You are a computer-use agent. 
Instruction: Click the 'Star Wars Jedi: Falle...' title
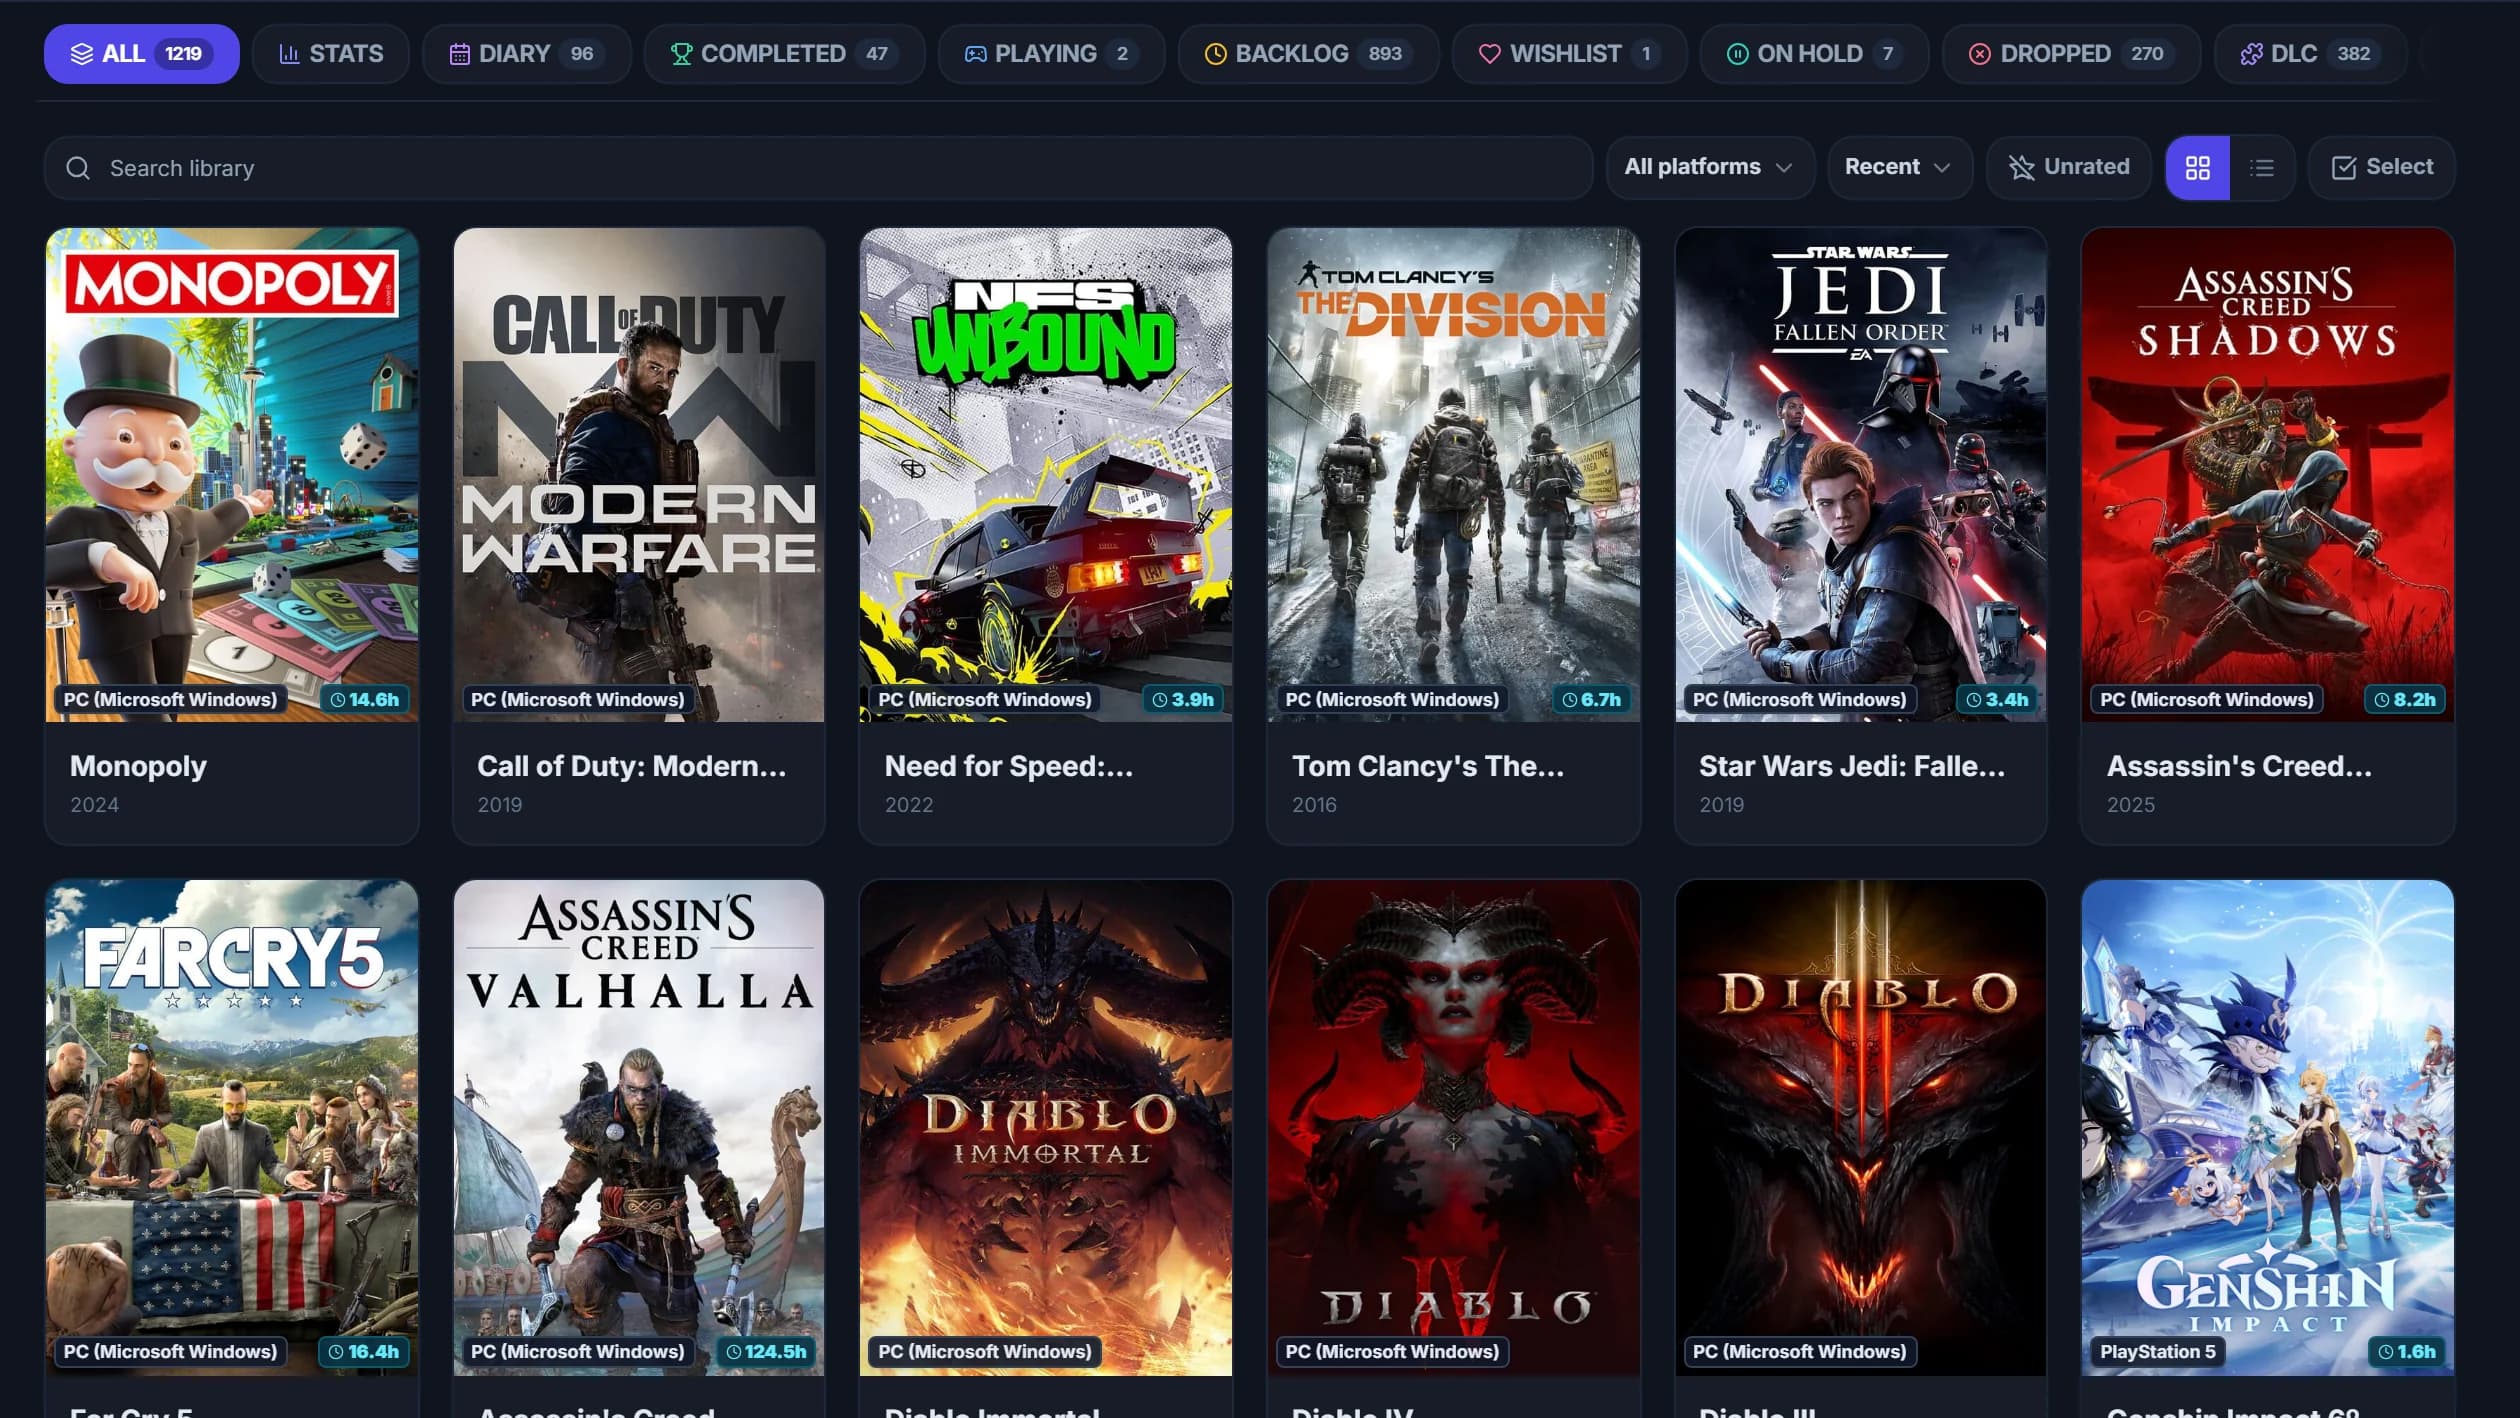click(1852, 766)
